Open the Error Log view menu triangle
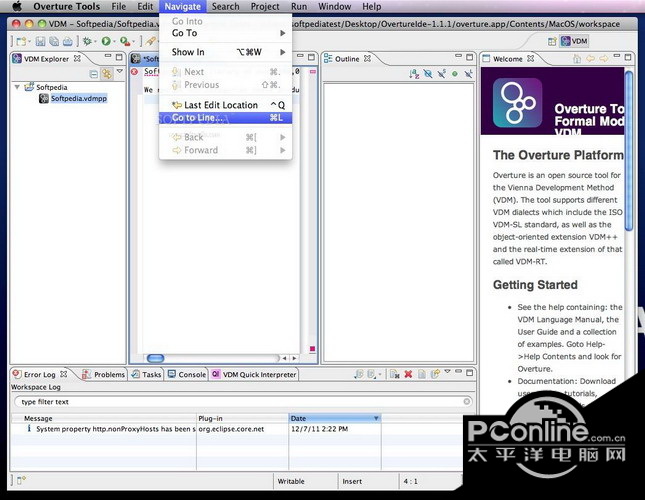The height and width of the screenshot is (500, 645). coord(448,372)
